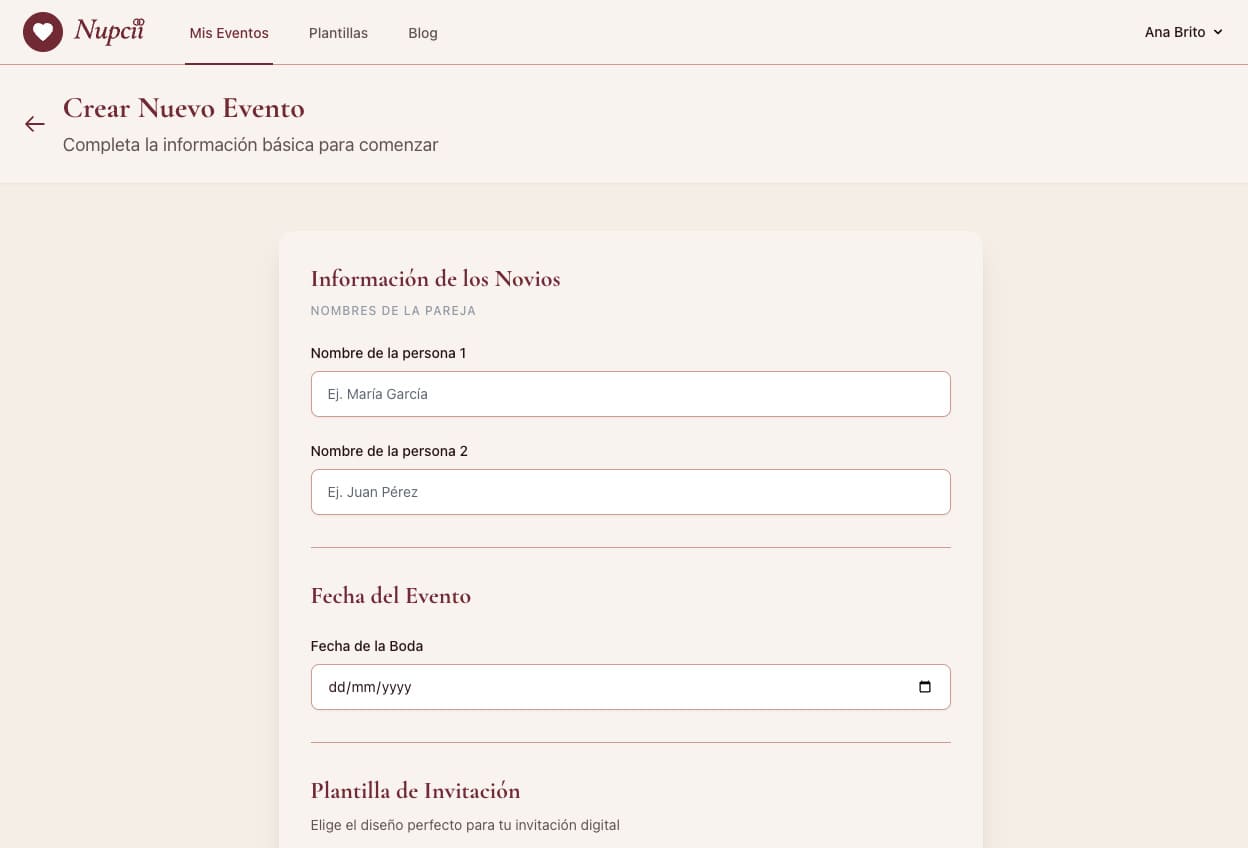Click the back arrow to return

tap(35, 123)
